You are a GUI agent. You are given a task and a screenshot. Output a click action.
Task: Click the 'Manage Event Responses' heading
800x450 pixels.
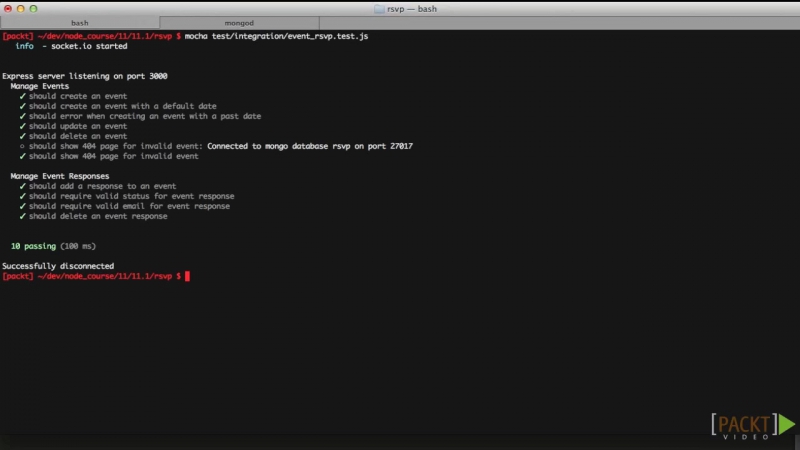60,176
